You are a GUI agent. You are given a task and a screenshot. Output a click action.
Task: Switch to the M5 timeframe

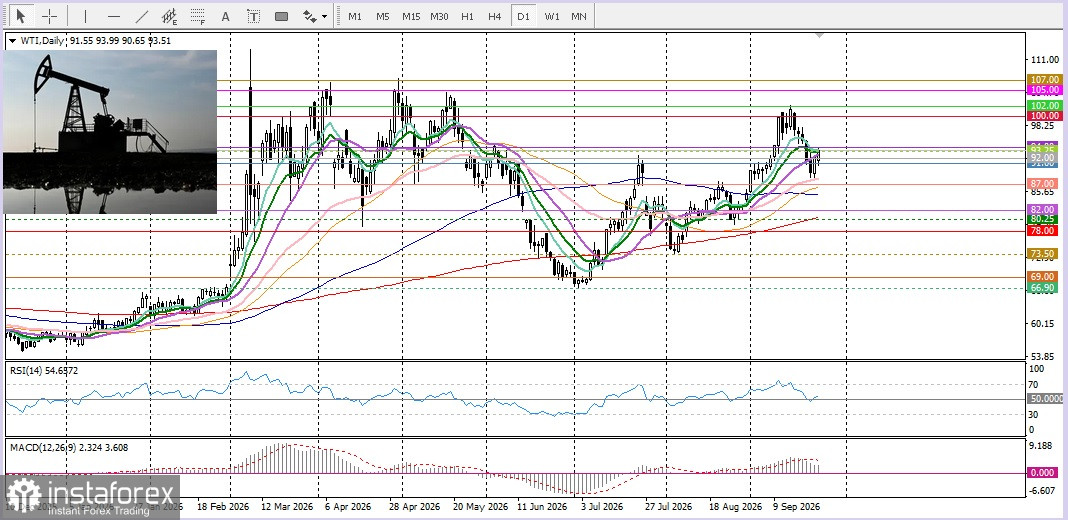coord(383,16)
